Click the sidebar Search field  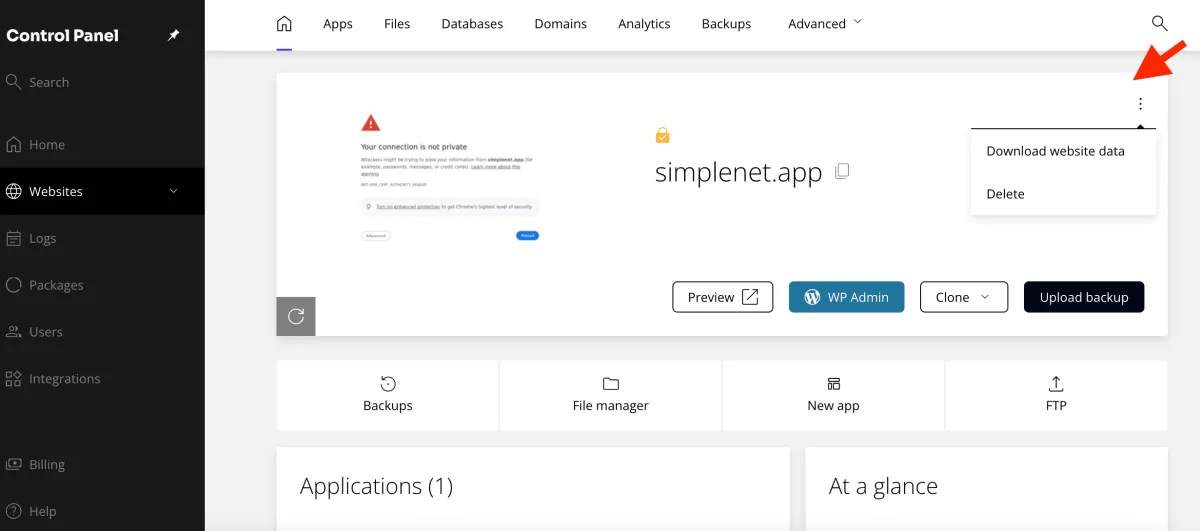click(50, 82)
